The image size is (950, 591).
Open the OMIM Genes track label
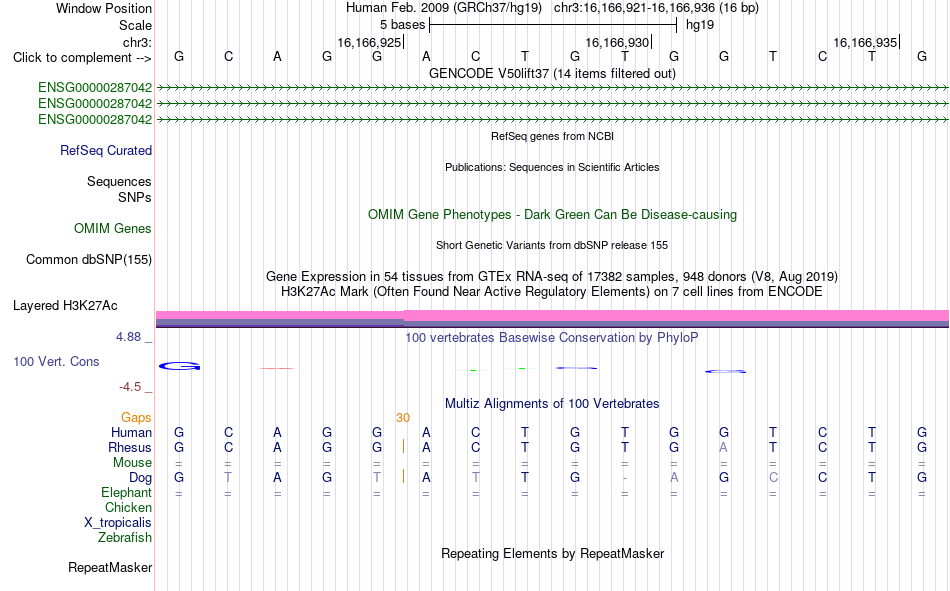tap(113, 229)
